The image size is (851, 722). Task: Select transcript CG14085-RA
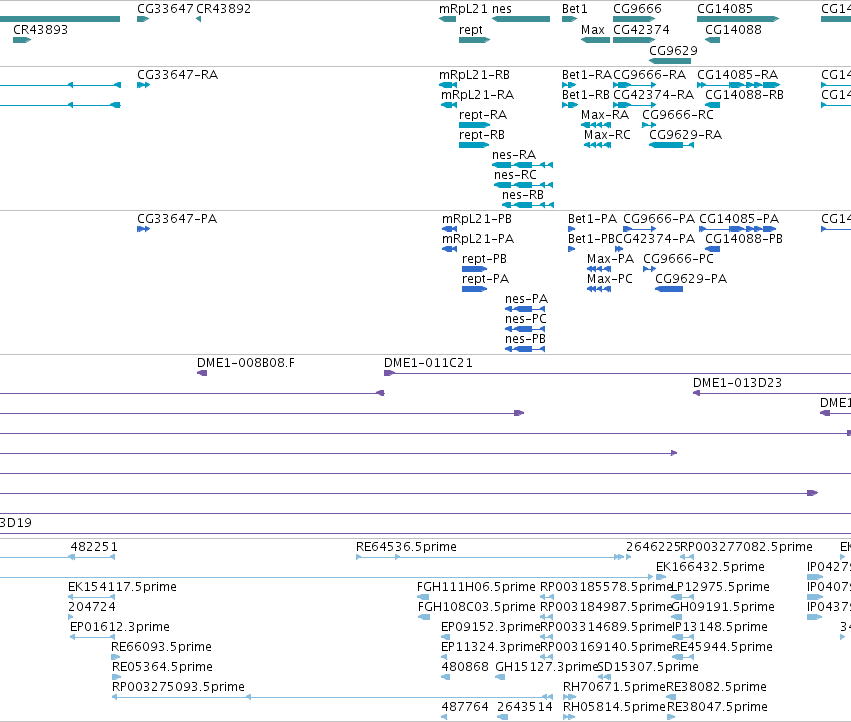point(738,85)
